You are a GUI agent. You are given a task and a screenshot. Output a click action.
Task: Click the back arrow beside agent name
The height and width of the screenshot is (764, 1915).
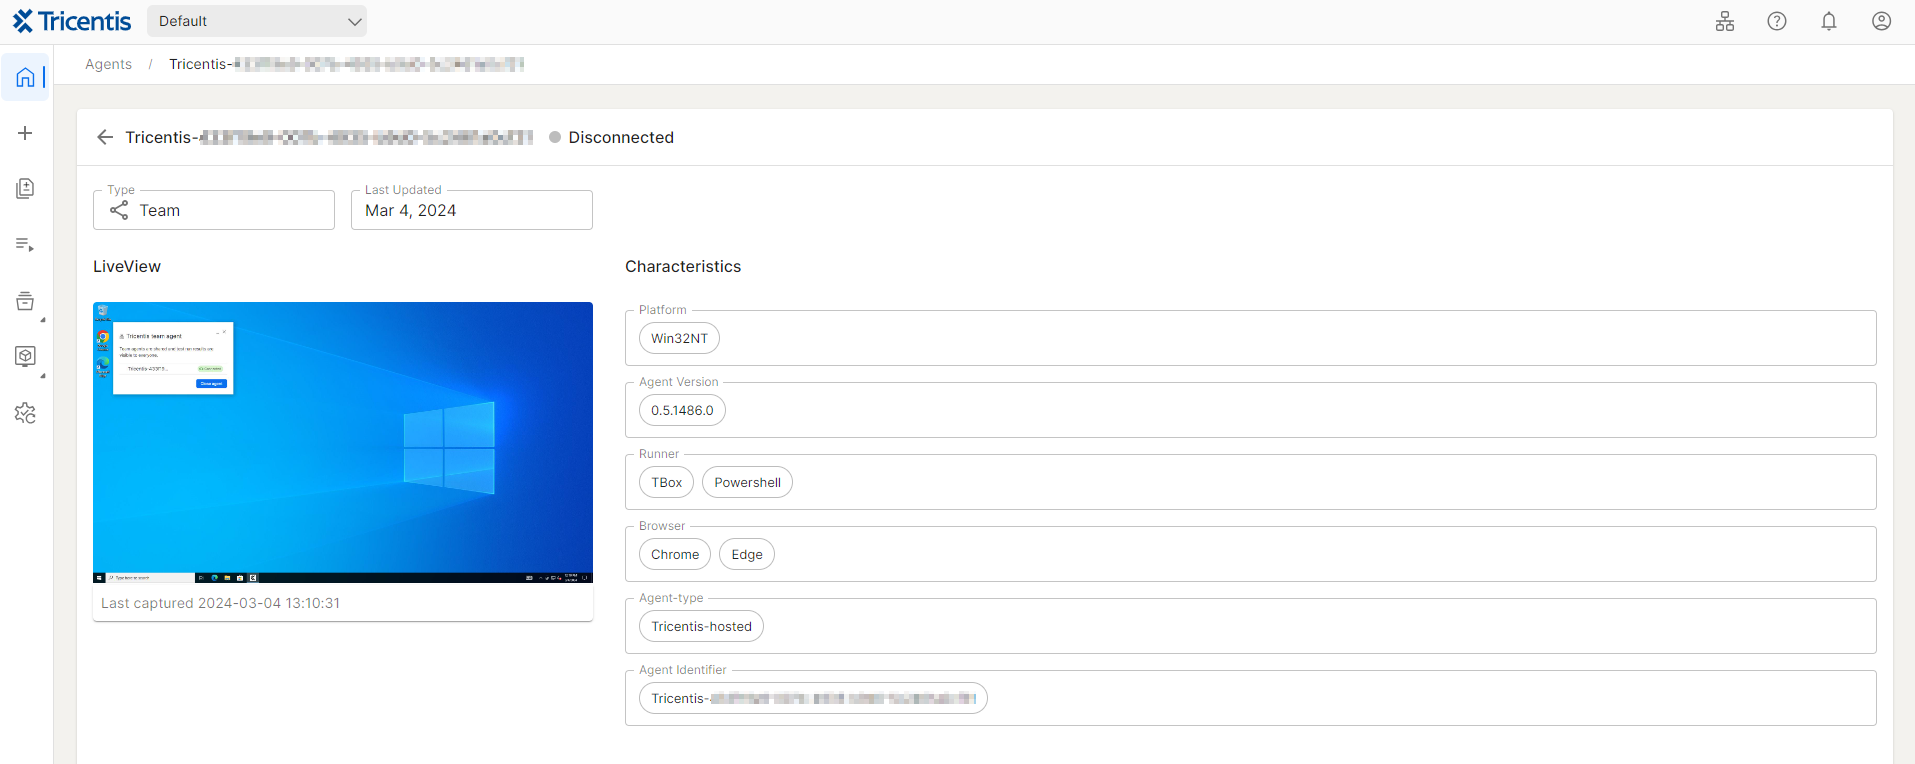pyautogui.click(x=105, y=137)
